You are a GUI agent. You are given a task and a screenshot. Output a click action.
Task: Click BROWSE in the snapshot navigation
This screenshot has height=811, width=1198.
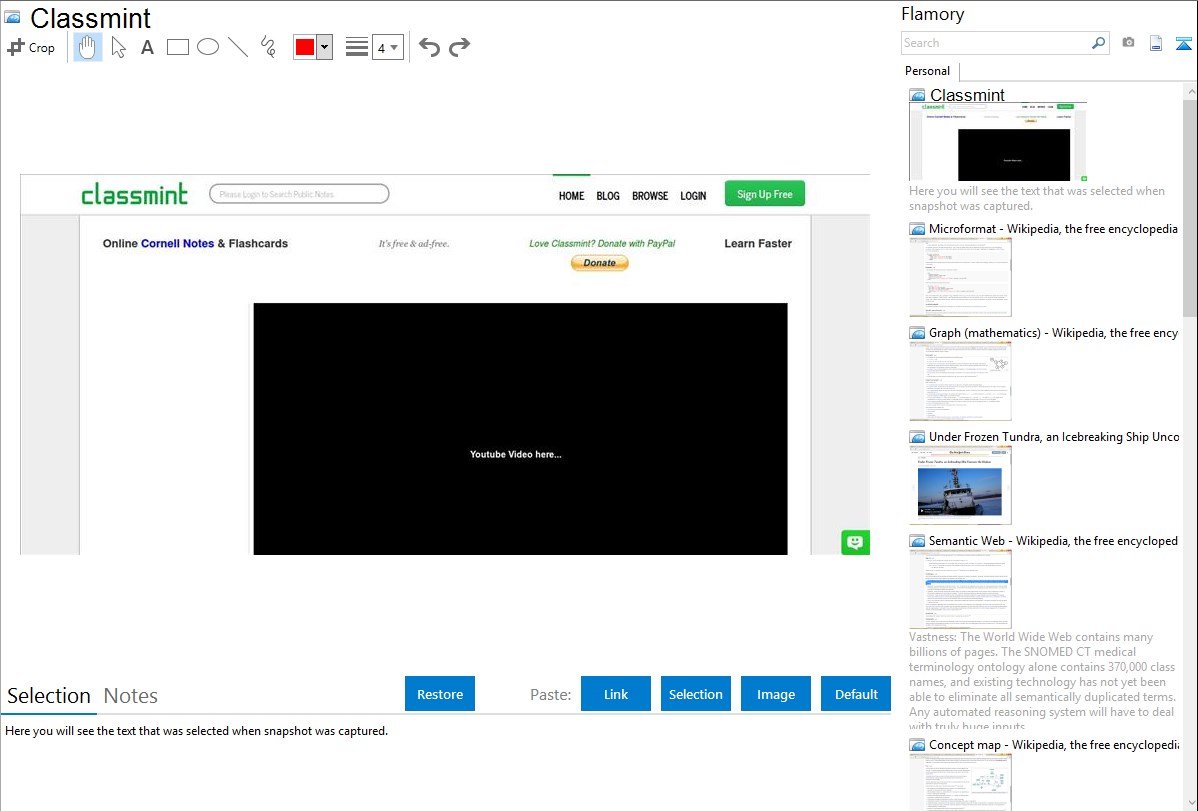650,196
